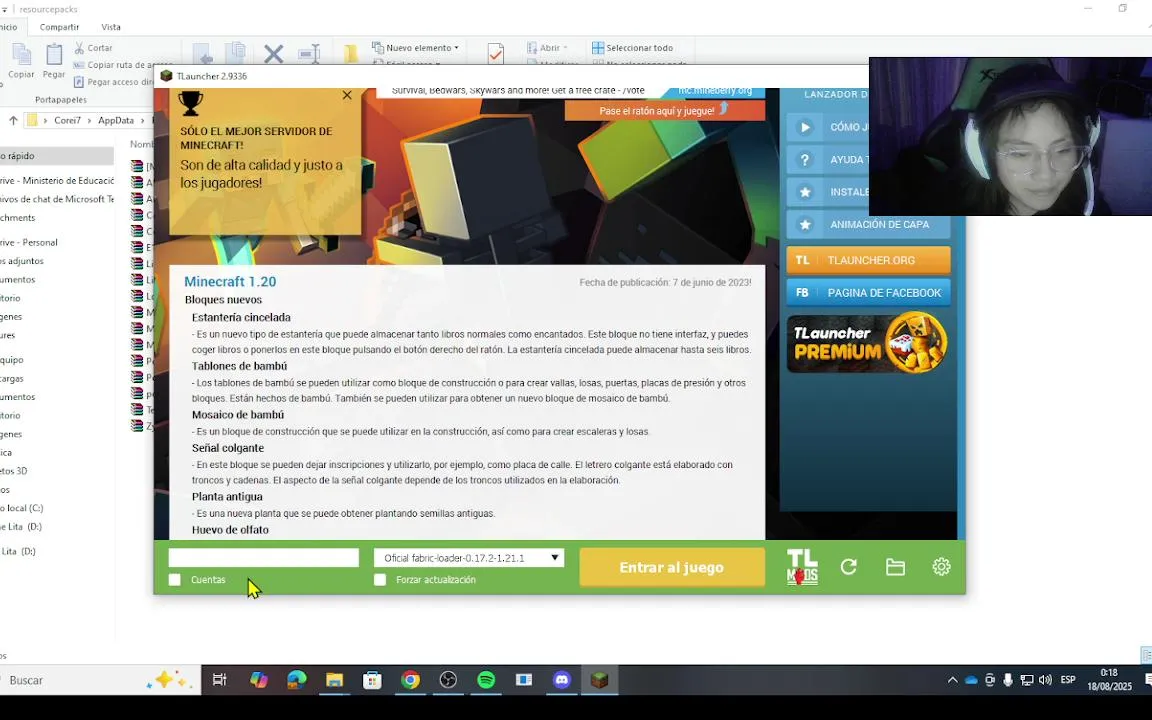The height and width of the screenshot is (720, 1152).
Task: Click the Minecraft 1.20 heading
Action: 230,281
